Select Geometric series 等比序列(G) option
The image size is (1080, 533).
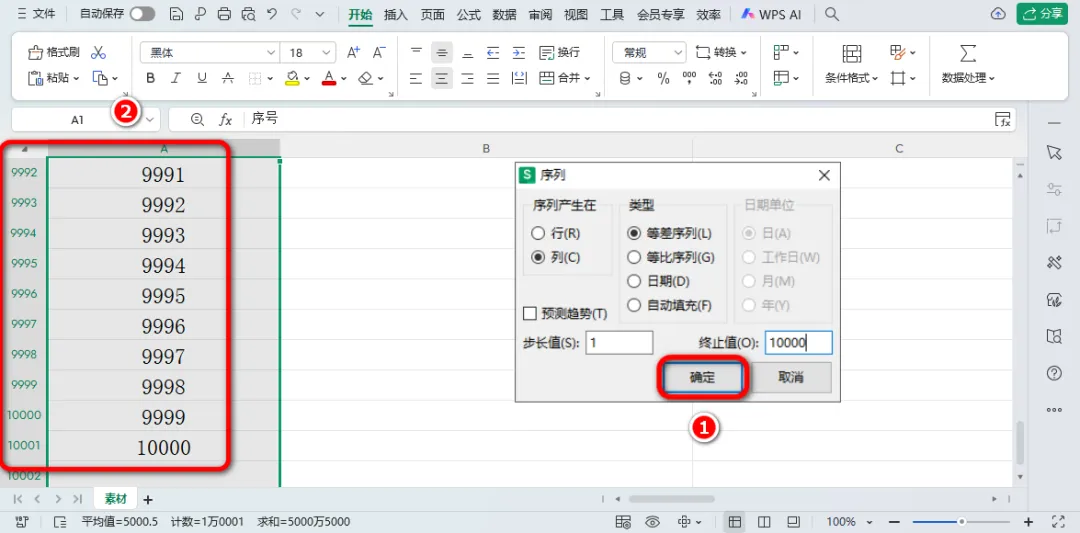click(x=634, y=258)
